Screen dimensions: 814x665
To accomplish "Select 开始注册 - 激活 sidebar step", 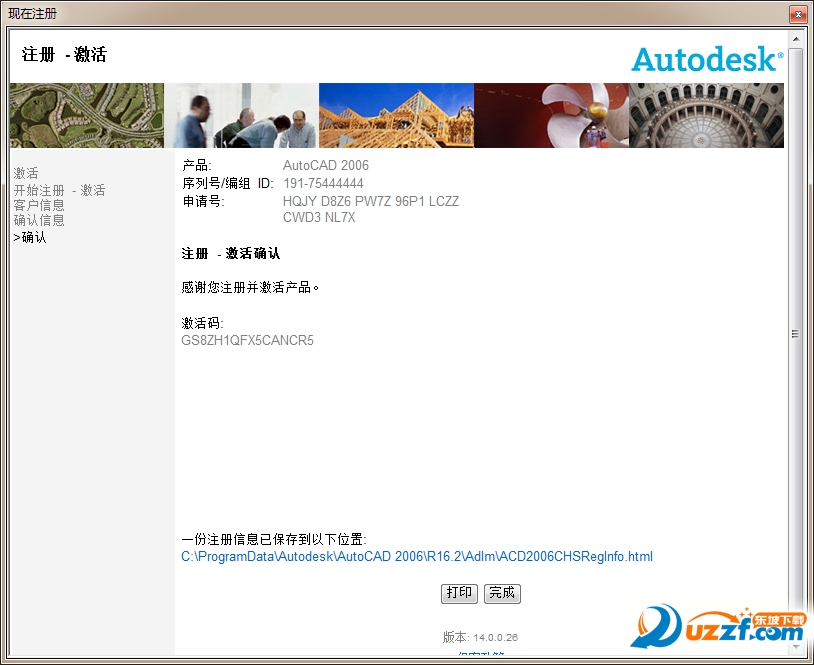I will pos(59,190).
